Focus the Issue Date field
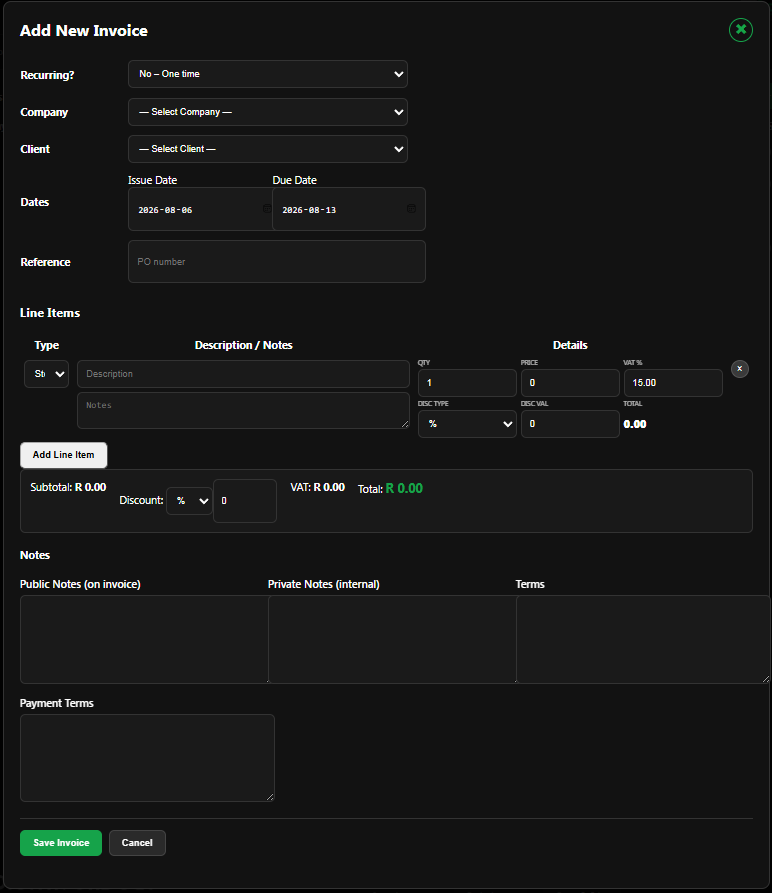The height and width of the screenshot is (893, 772). (200, 209)
